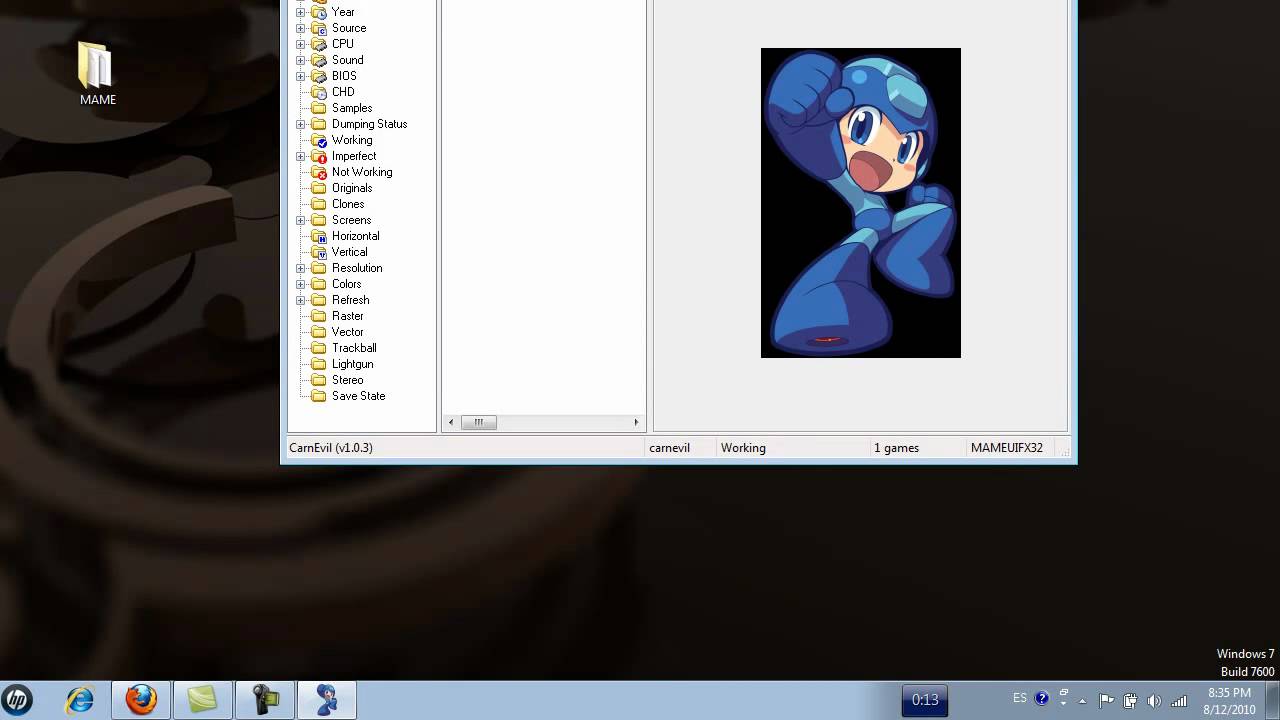Click the 0:13 recording timer button

click(925, 700)
